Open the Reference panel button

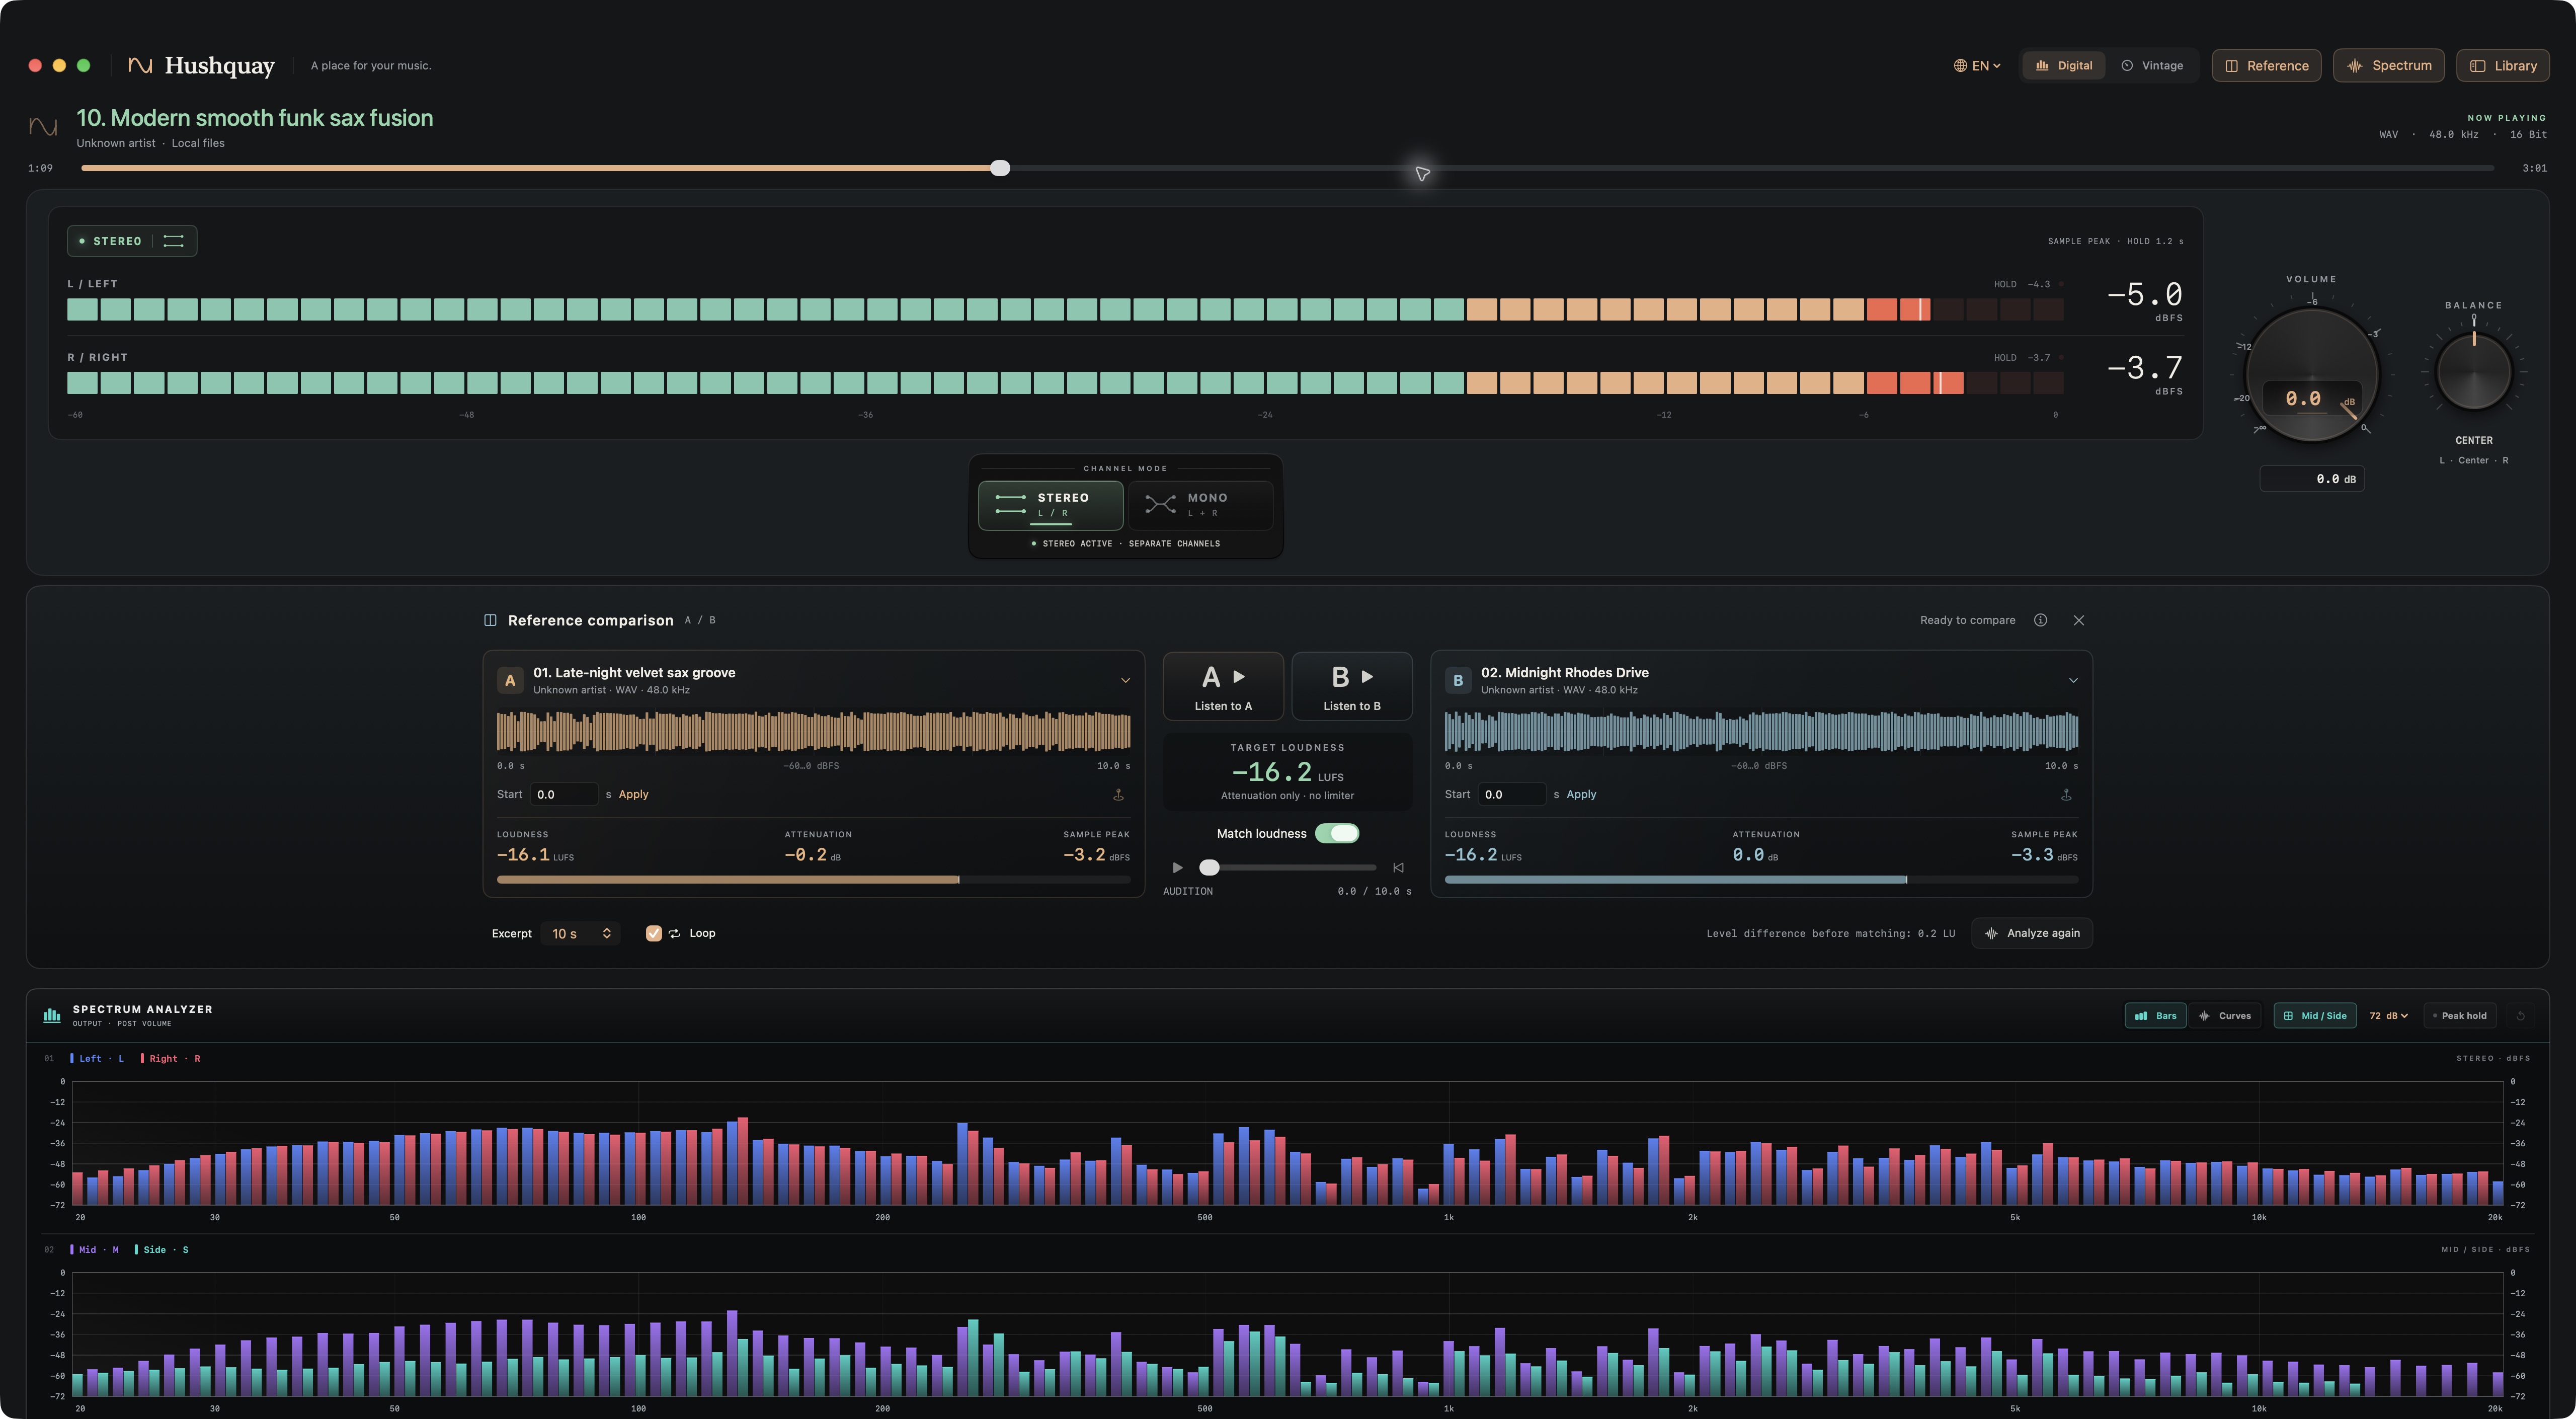point(2266,66)
